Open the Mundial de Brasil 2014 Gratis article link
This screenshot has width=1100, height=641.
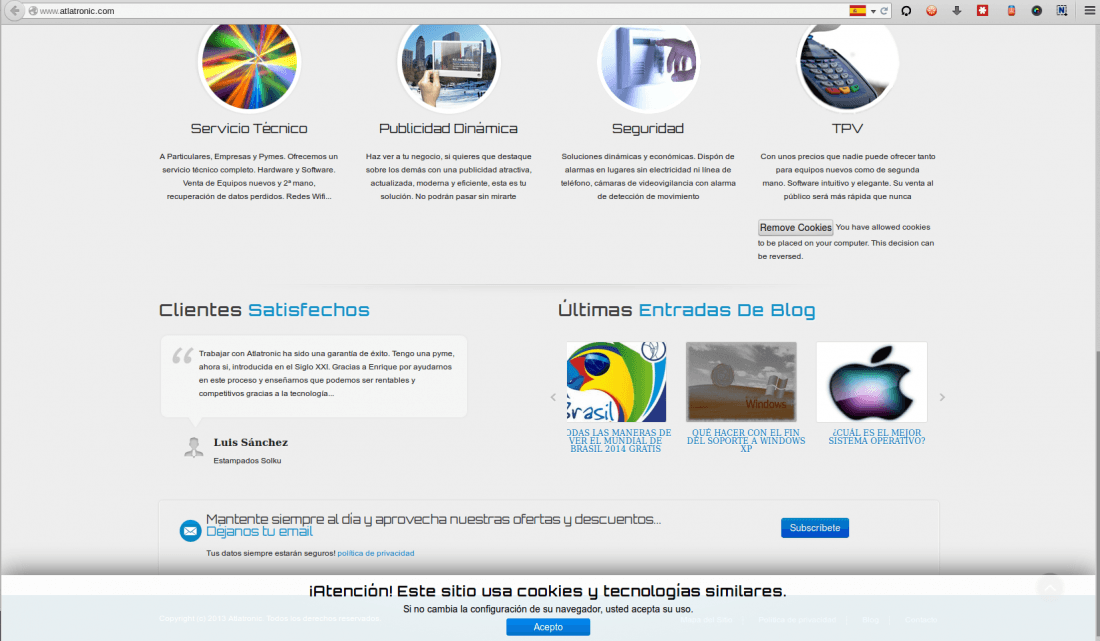(619, 440)
